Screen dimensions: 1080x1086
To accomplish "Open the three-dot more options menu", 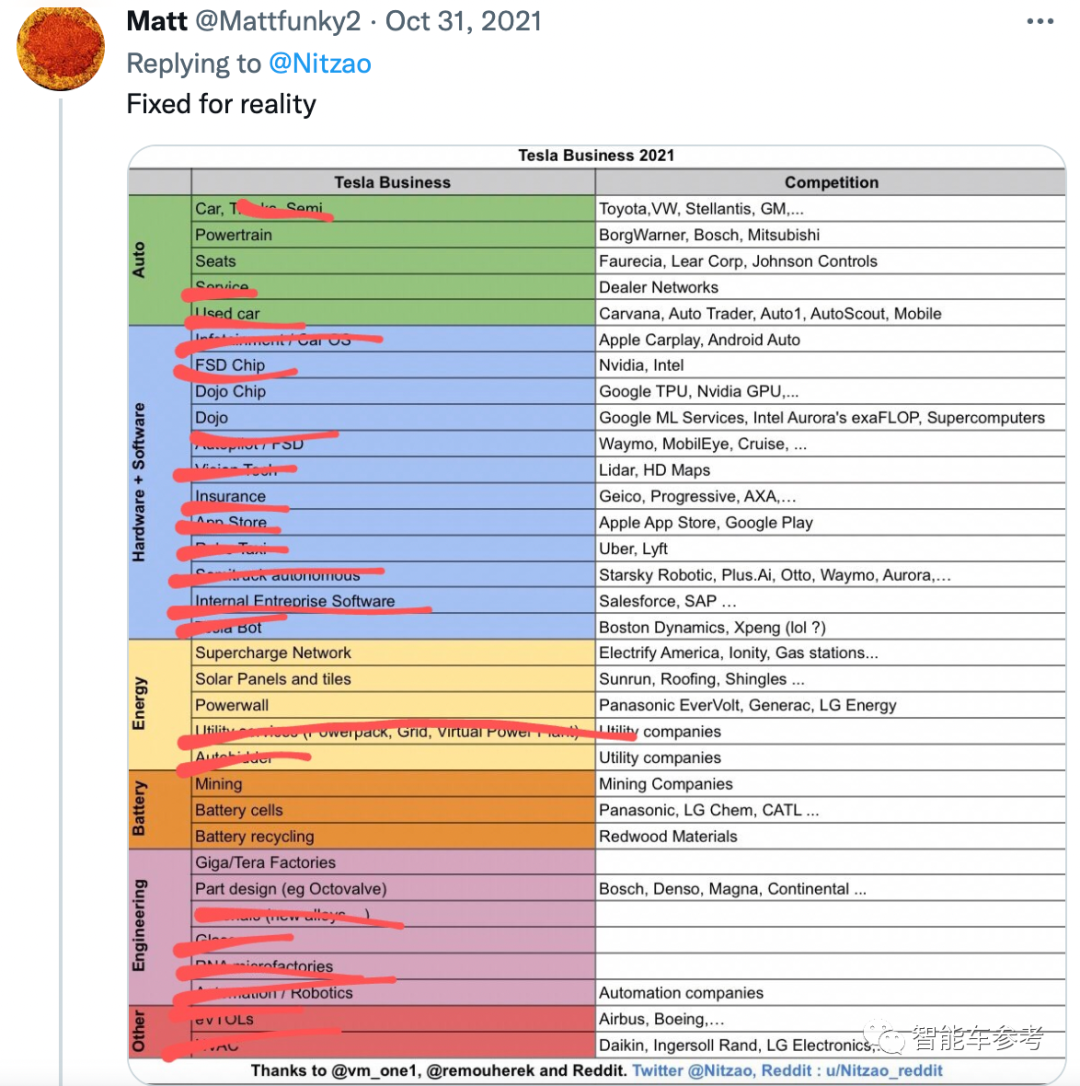I will click(x=1043, y=22).
